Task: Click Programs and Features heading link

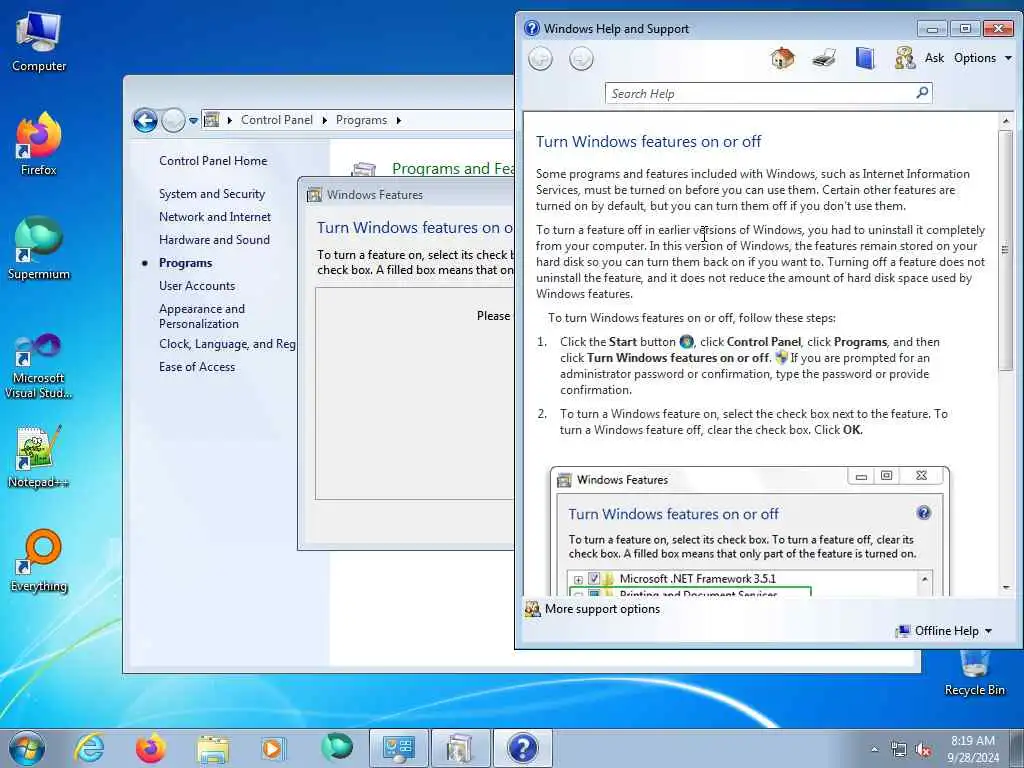Action: pos(453,168)
